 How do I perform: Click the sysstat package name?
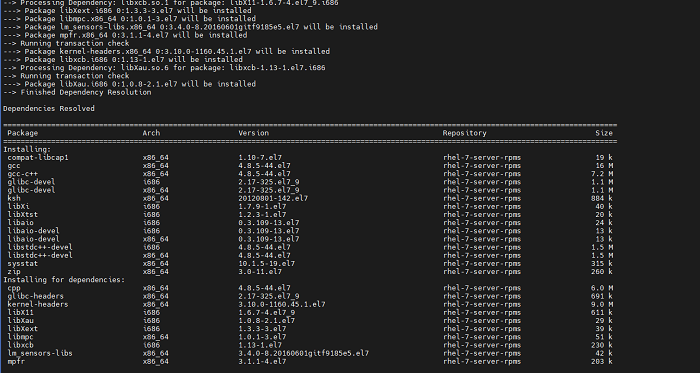coord(23,263)
